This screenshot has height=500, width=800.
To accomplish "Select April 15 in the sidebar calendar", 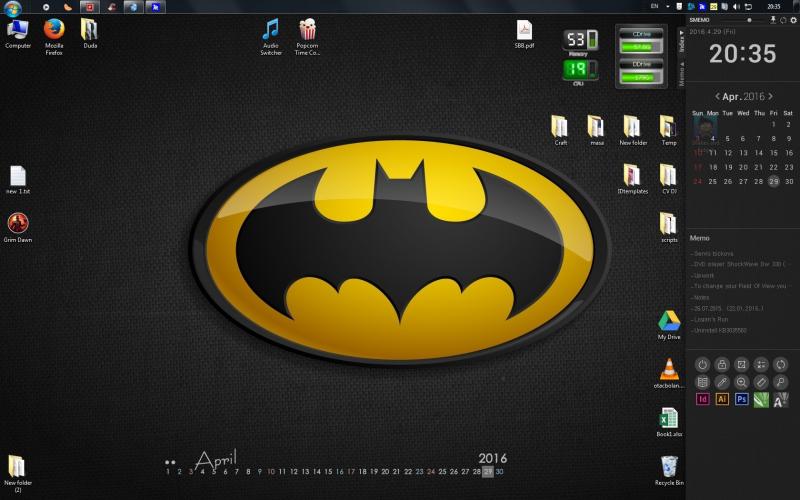I will [773, 153].
